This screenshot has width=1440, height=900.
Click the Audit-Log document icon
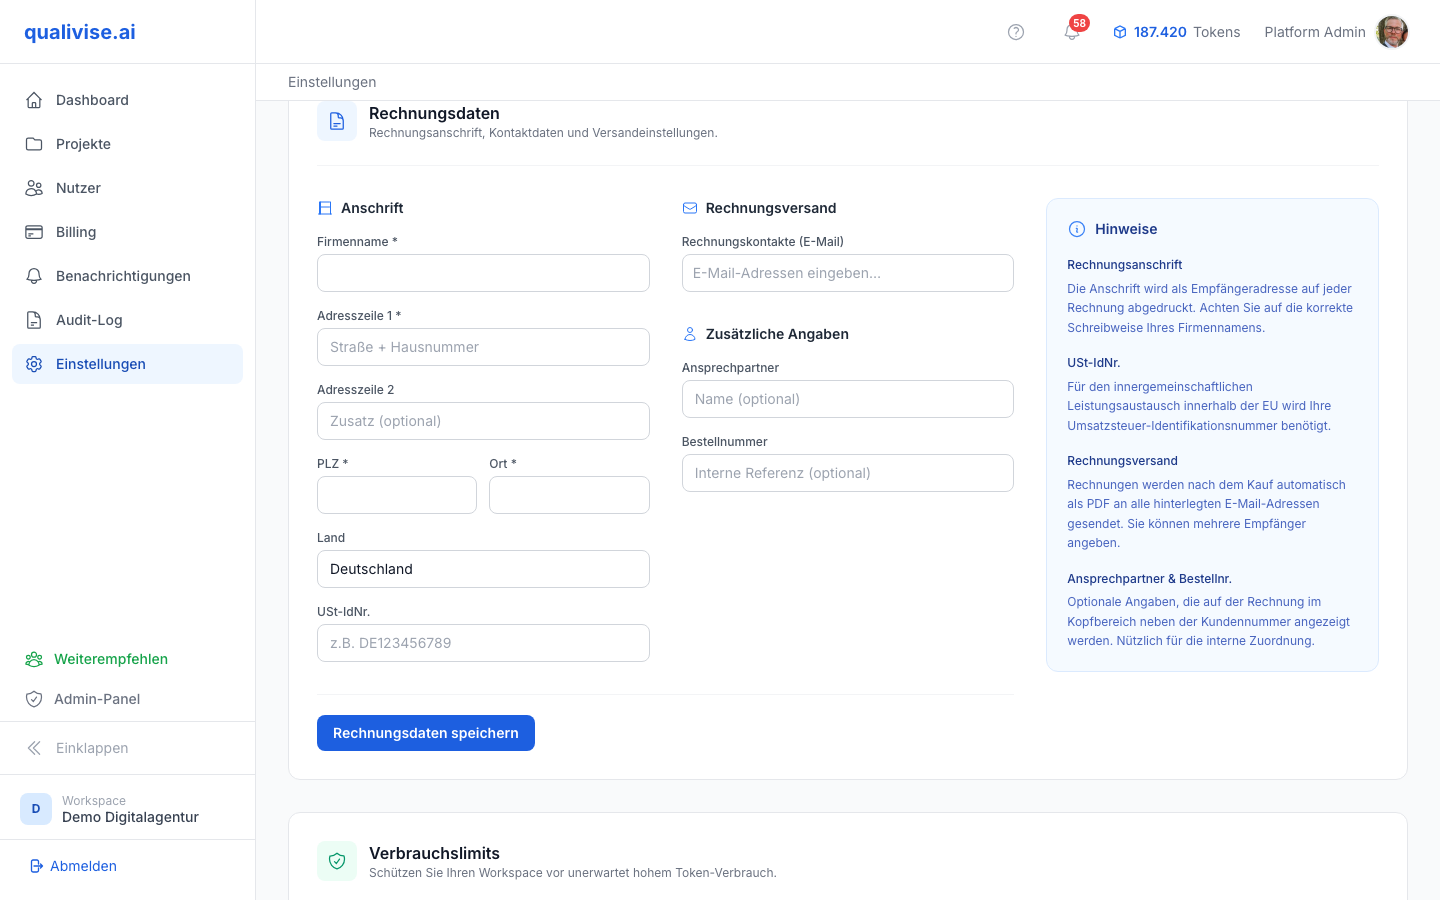[x=34, y=320]
